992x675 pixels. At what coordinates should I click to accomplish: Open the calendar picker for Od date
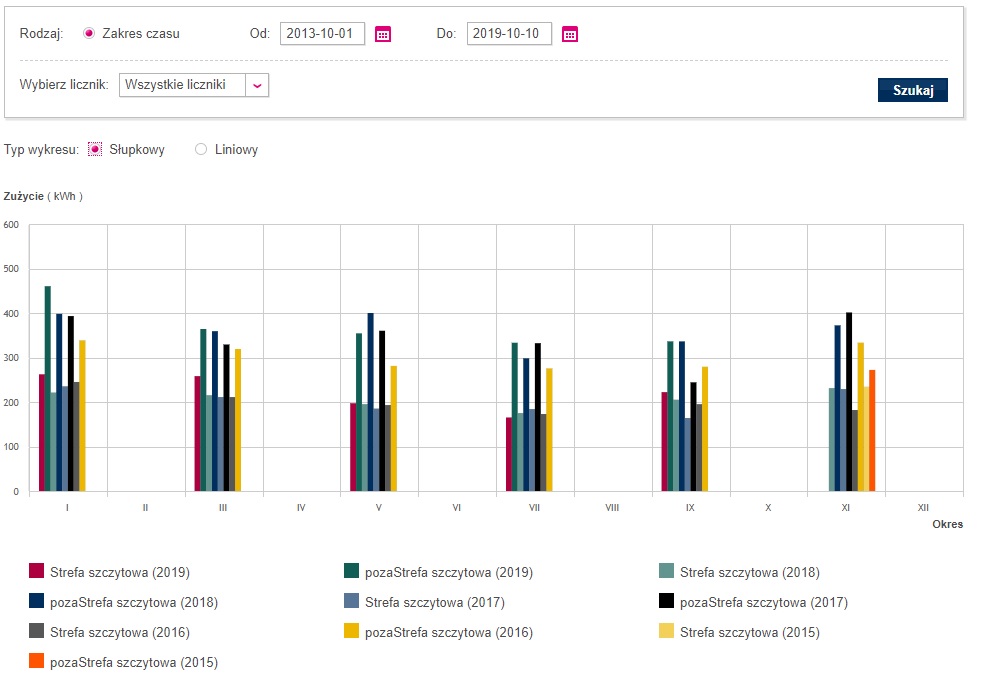(x=383, y=34)
